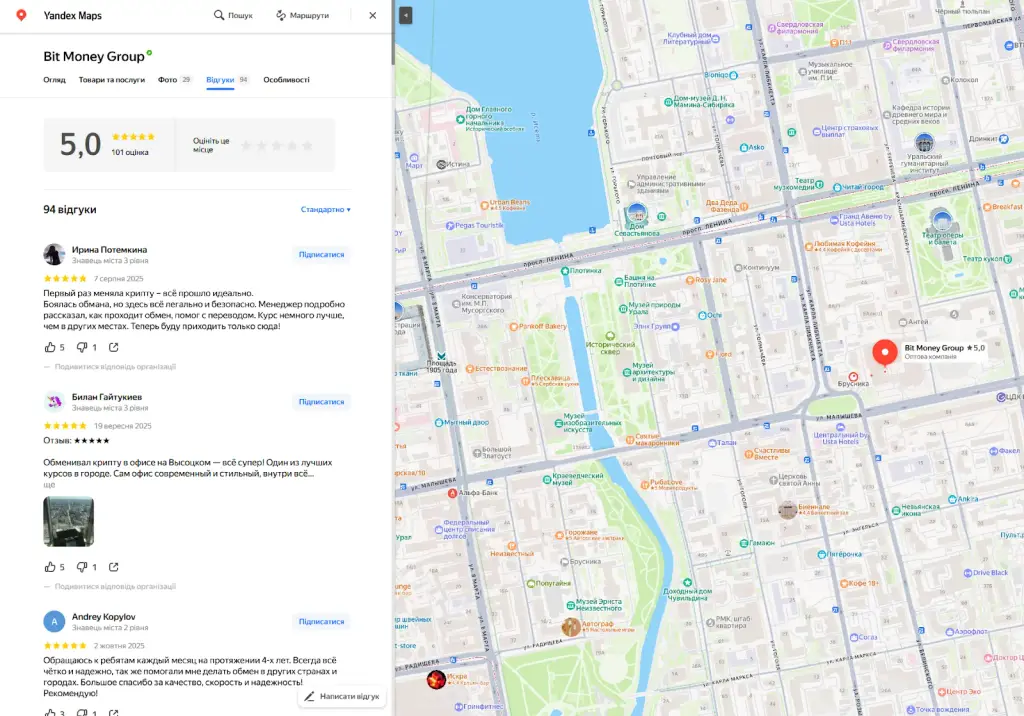The width and height of the screenshot is (1024, 716).
Task: Share Билан Гайтукиев's review
Action: coord(114,567)
